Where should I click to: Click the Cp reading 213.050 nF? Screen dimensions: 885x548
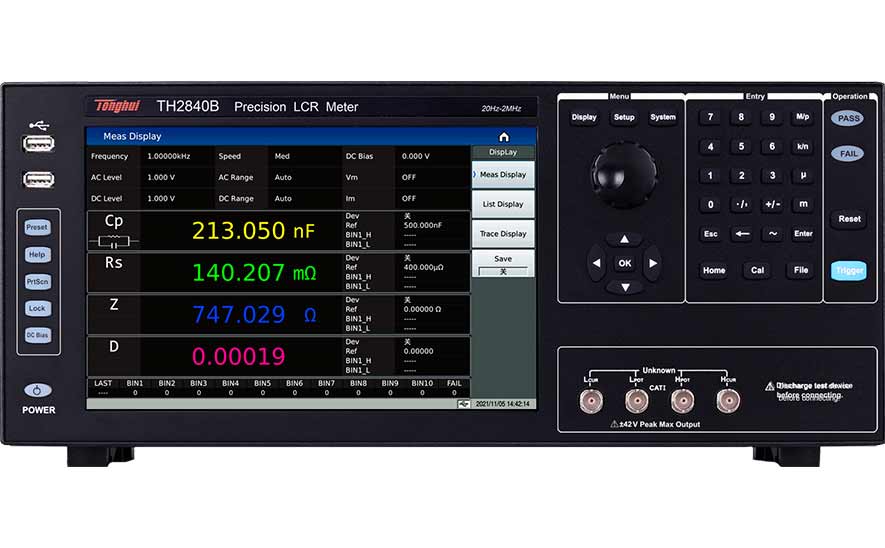pyautogui.click(x=253, y=231)
